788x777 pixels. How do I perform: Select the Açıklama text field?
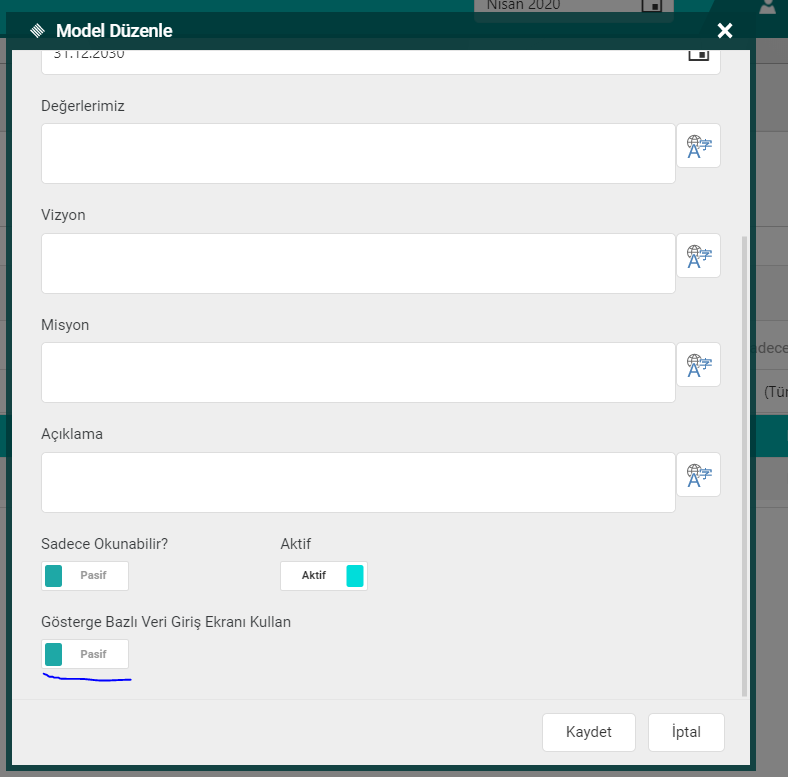tap(358, 483)
